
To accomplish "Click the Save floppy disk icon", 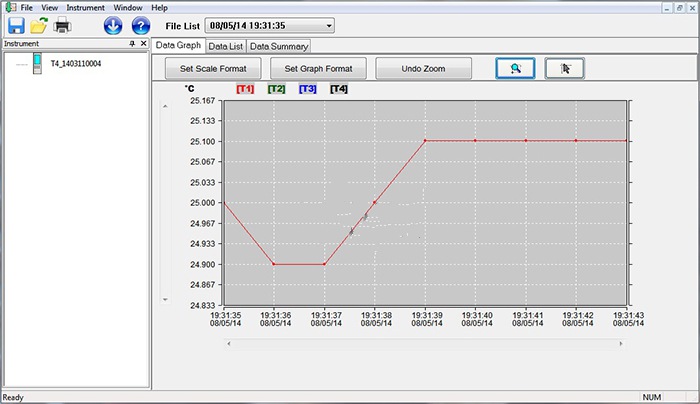I will pyautogui.click(x=17, y=26).
